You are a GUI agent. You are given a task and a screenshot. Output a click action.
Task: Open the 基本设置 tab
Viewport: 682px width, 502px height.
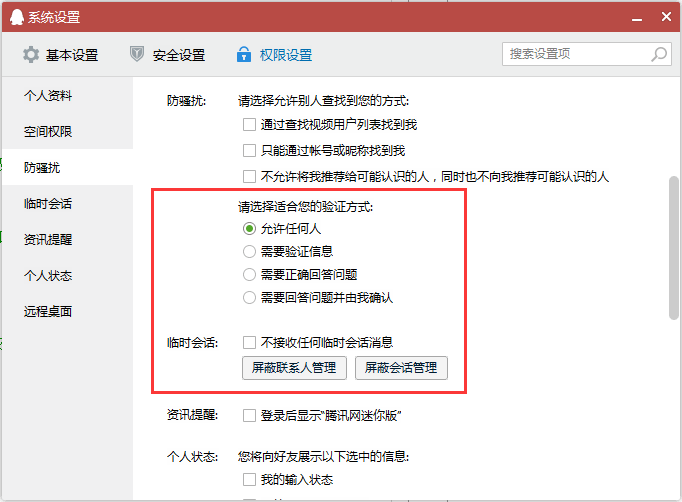coord(60,55)
